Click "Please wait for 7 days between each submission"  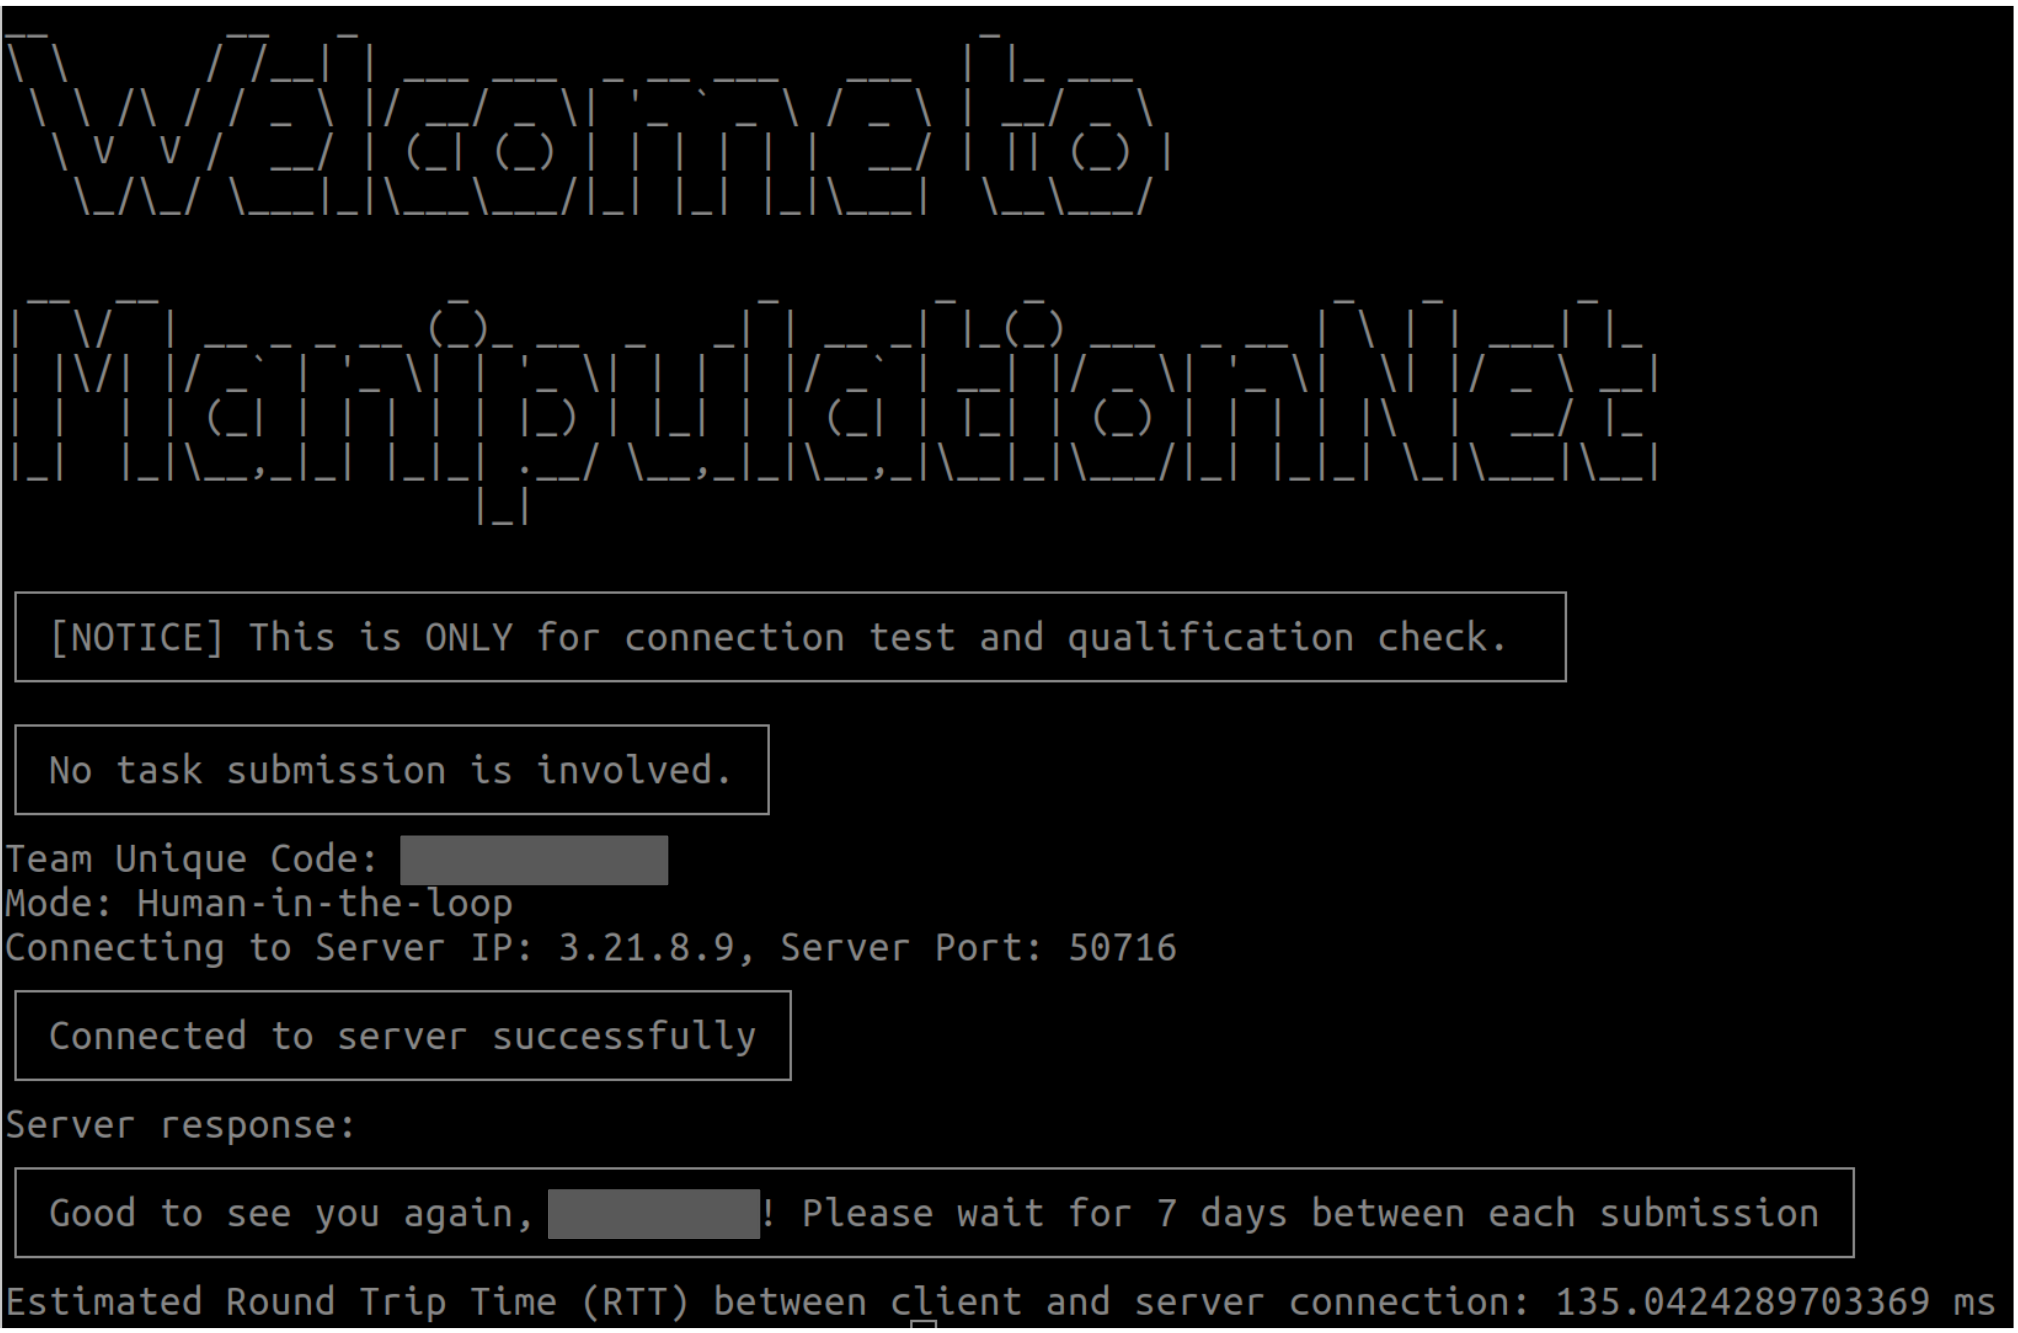click(x=1310, y=1213)
